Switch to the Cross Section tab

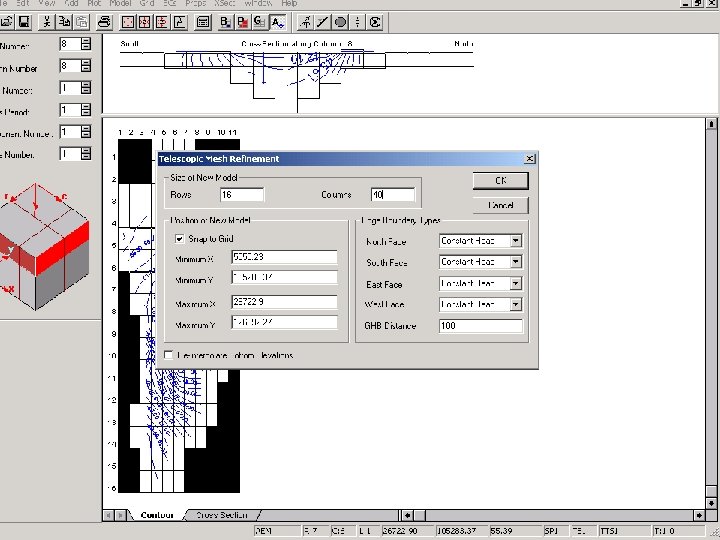(222, 515)
